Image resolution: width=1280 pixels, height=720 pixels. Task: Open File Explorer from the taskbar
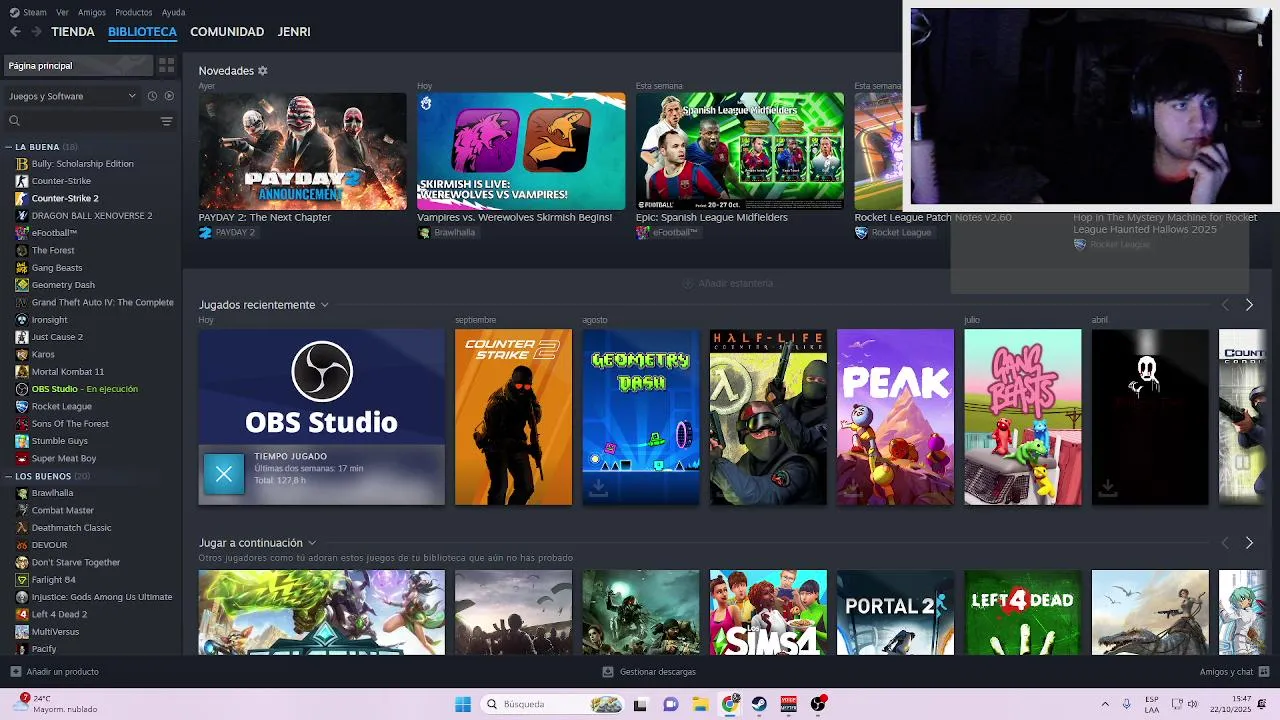[700, 704]
